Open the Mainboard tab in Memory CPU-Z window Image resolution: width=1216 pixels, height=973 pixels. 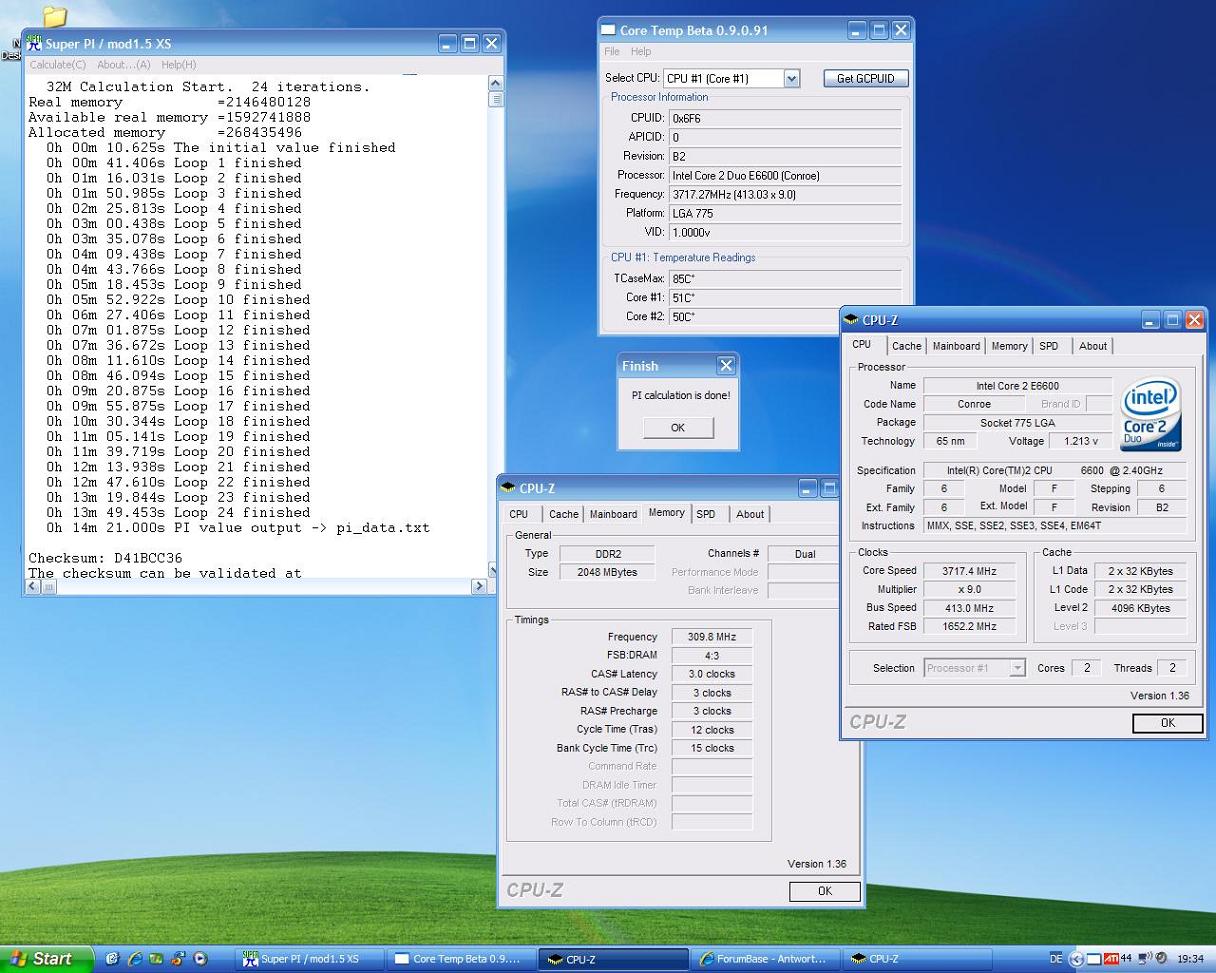pos(613,514)
